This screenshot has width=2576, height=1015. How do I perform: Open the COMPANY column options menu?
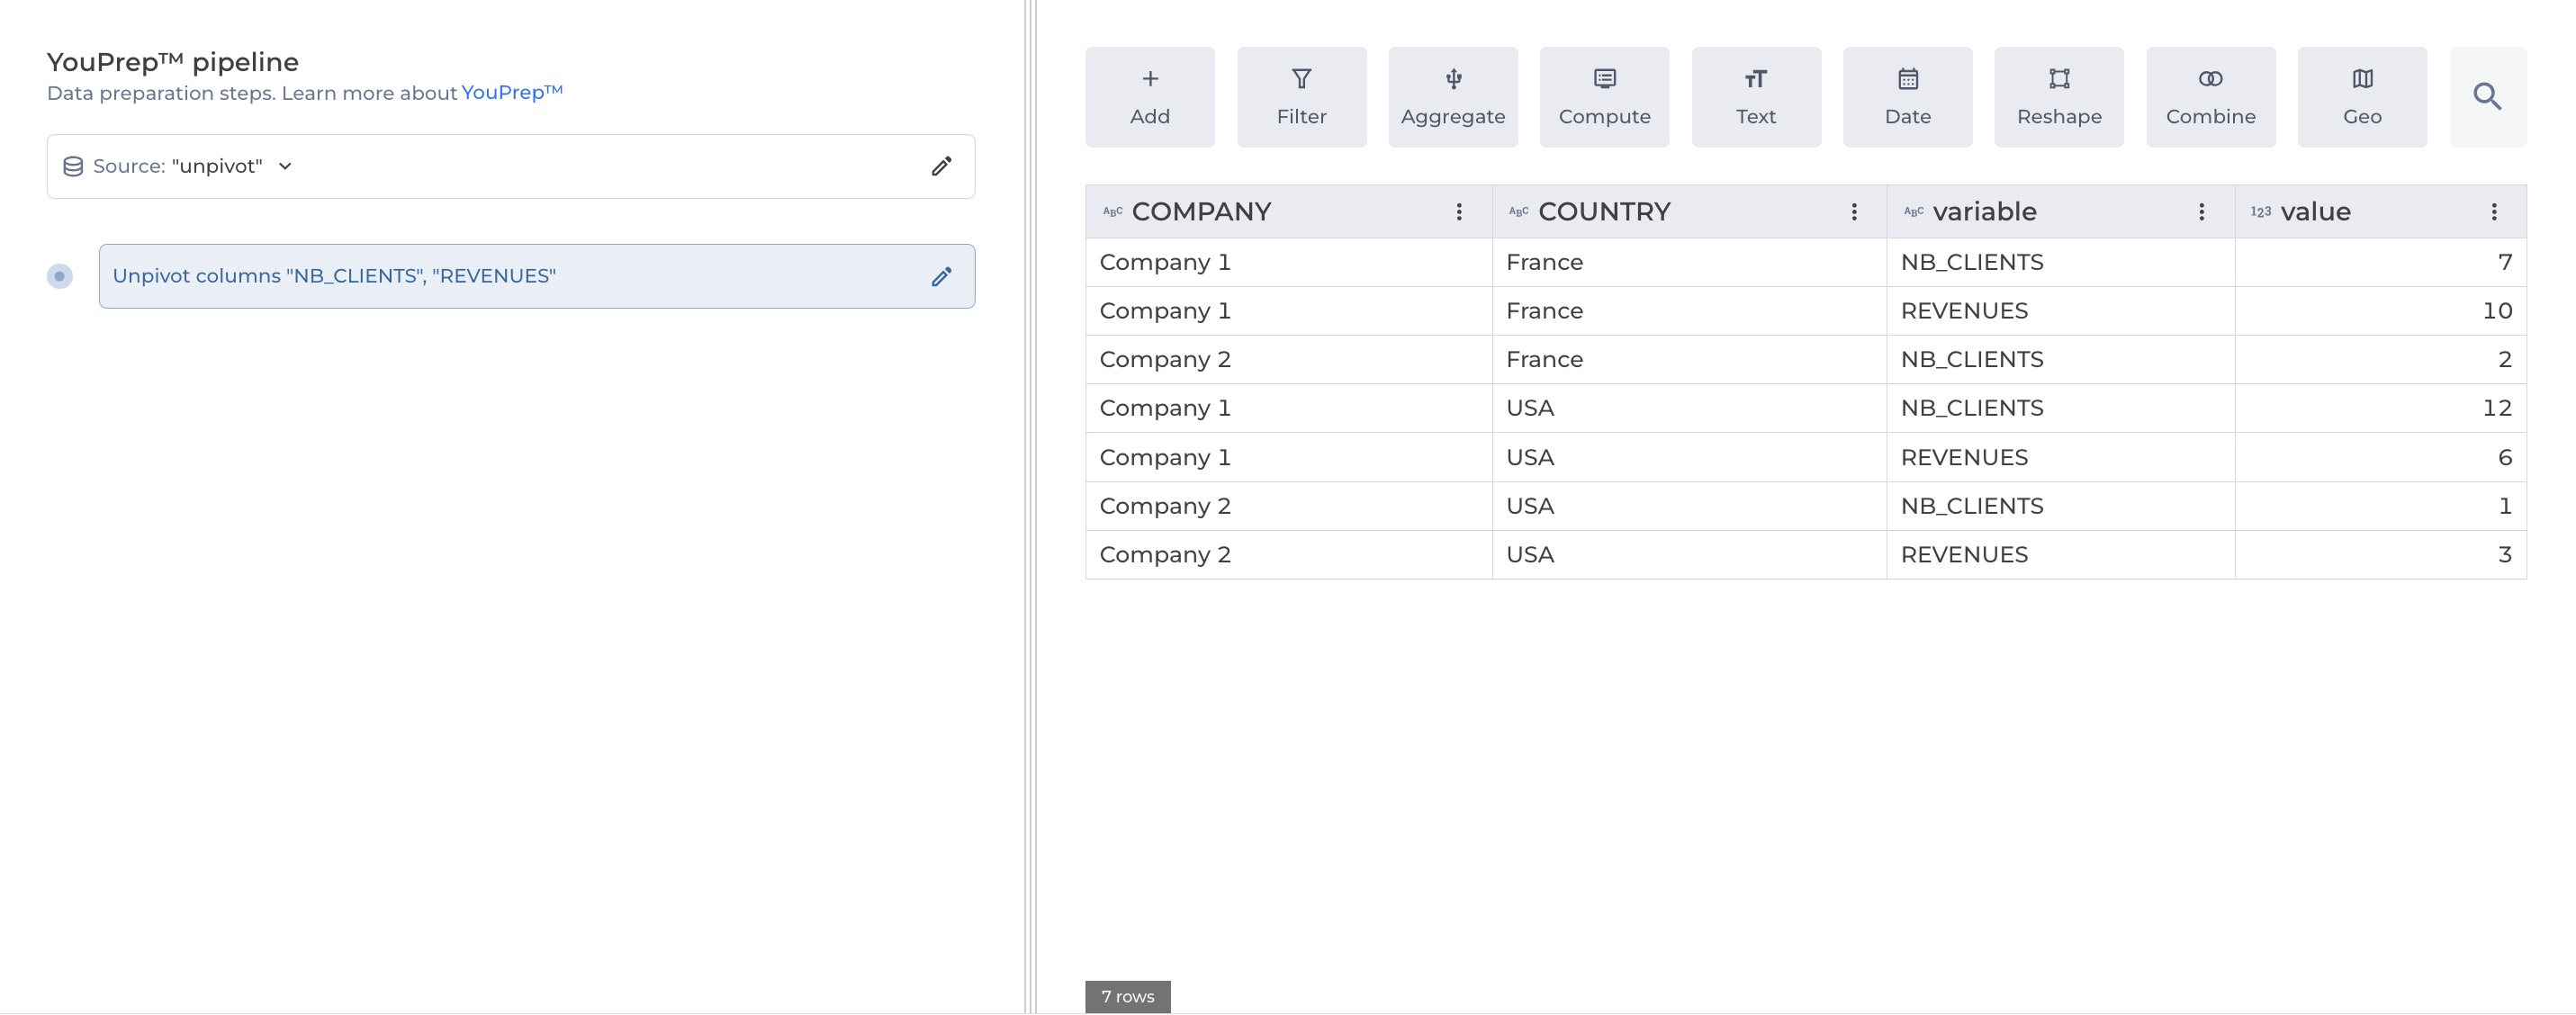pos(1458,211)
